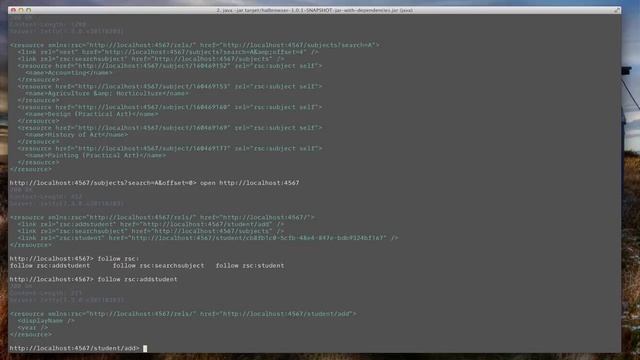The image size is (640, 360).
Task: Click the completion 'follow rsc:student' suggestion
Action: click(250, 266)
